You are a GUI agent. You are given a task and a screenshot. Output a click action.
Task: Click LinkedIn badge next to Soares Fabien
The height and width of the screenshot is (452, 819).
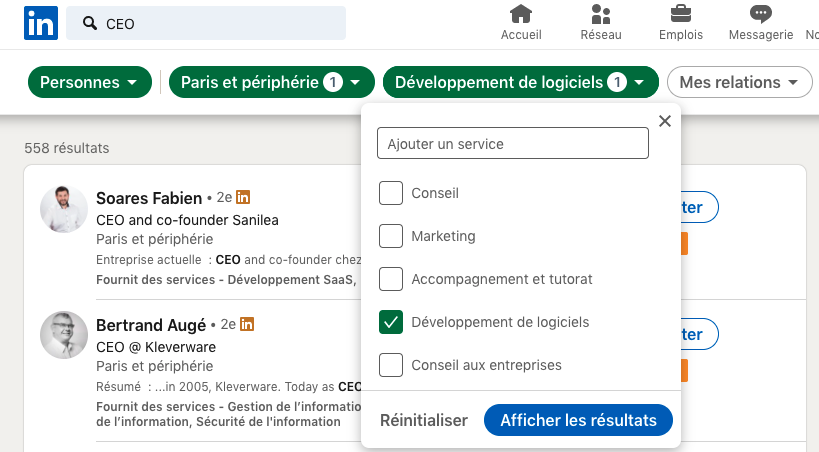(x=243, y=197)
